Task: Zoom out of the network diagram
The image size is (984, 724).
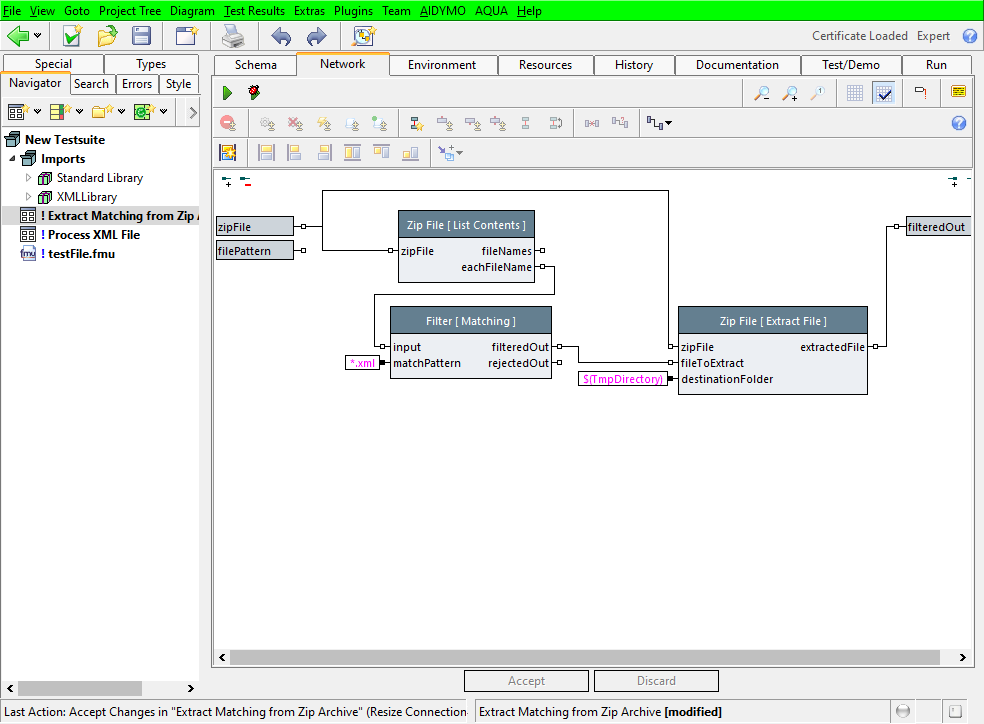Action: tap(762, 93)
